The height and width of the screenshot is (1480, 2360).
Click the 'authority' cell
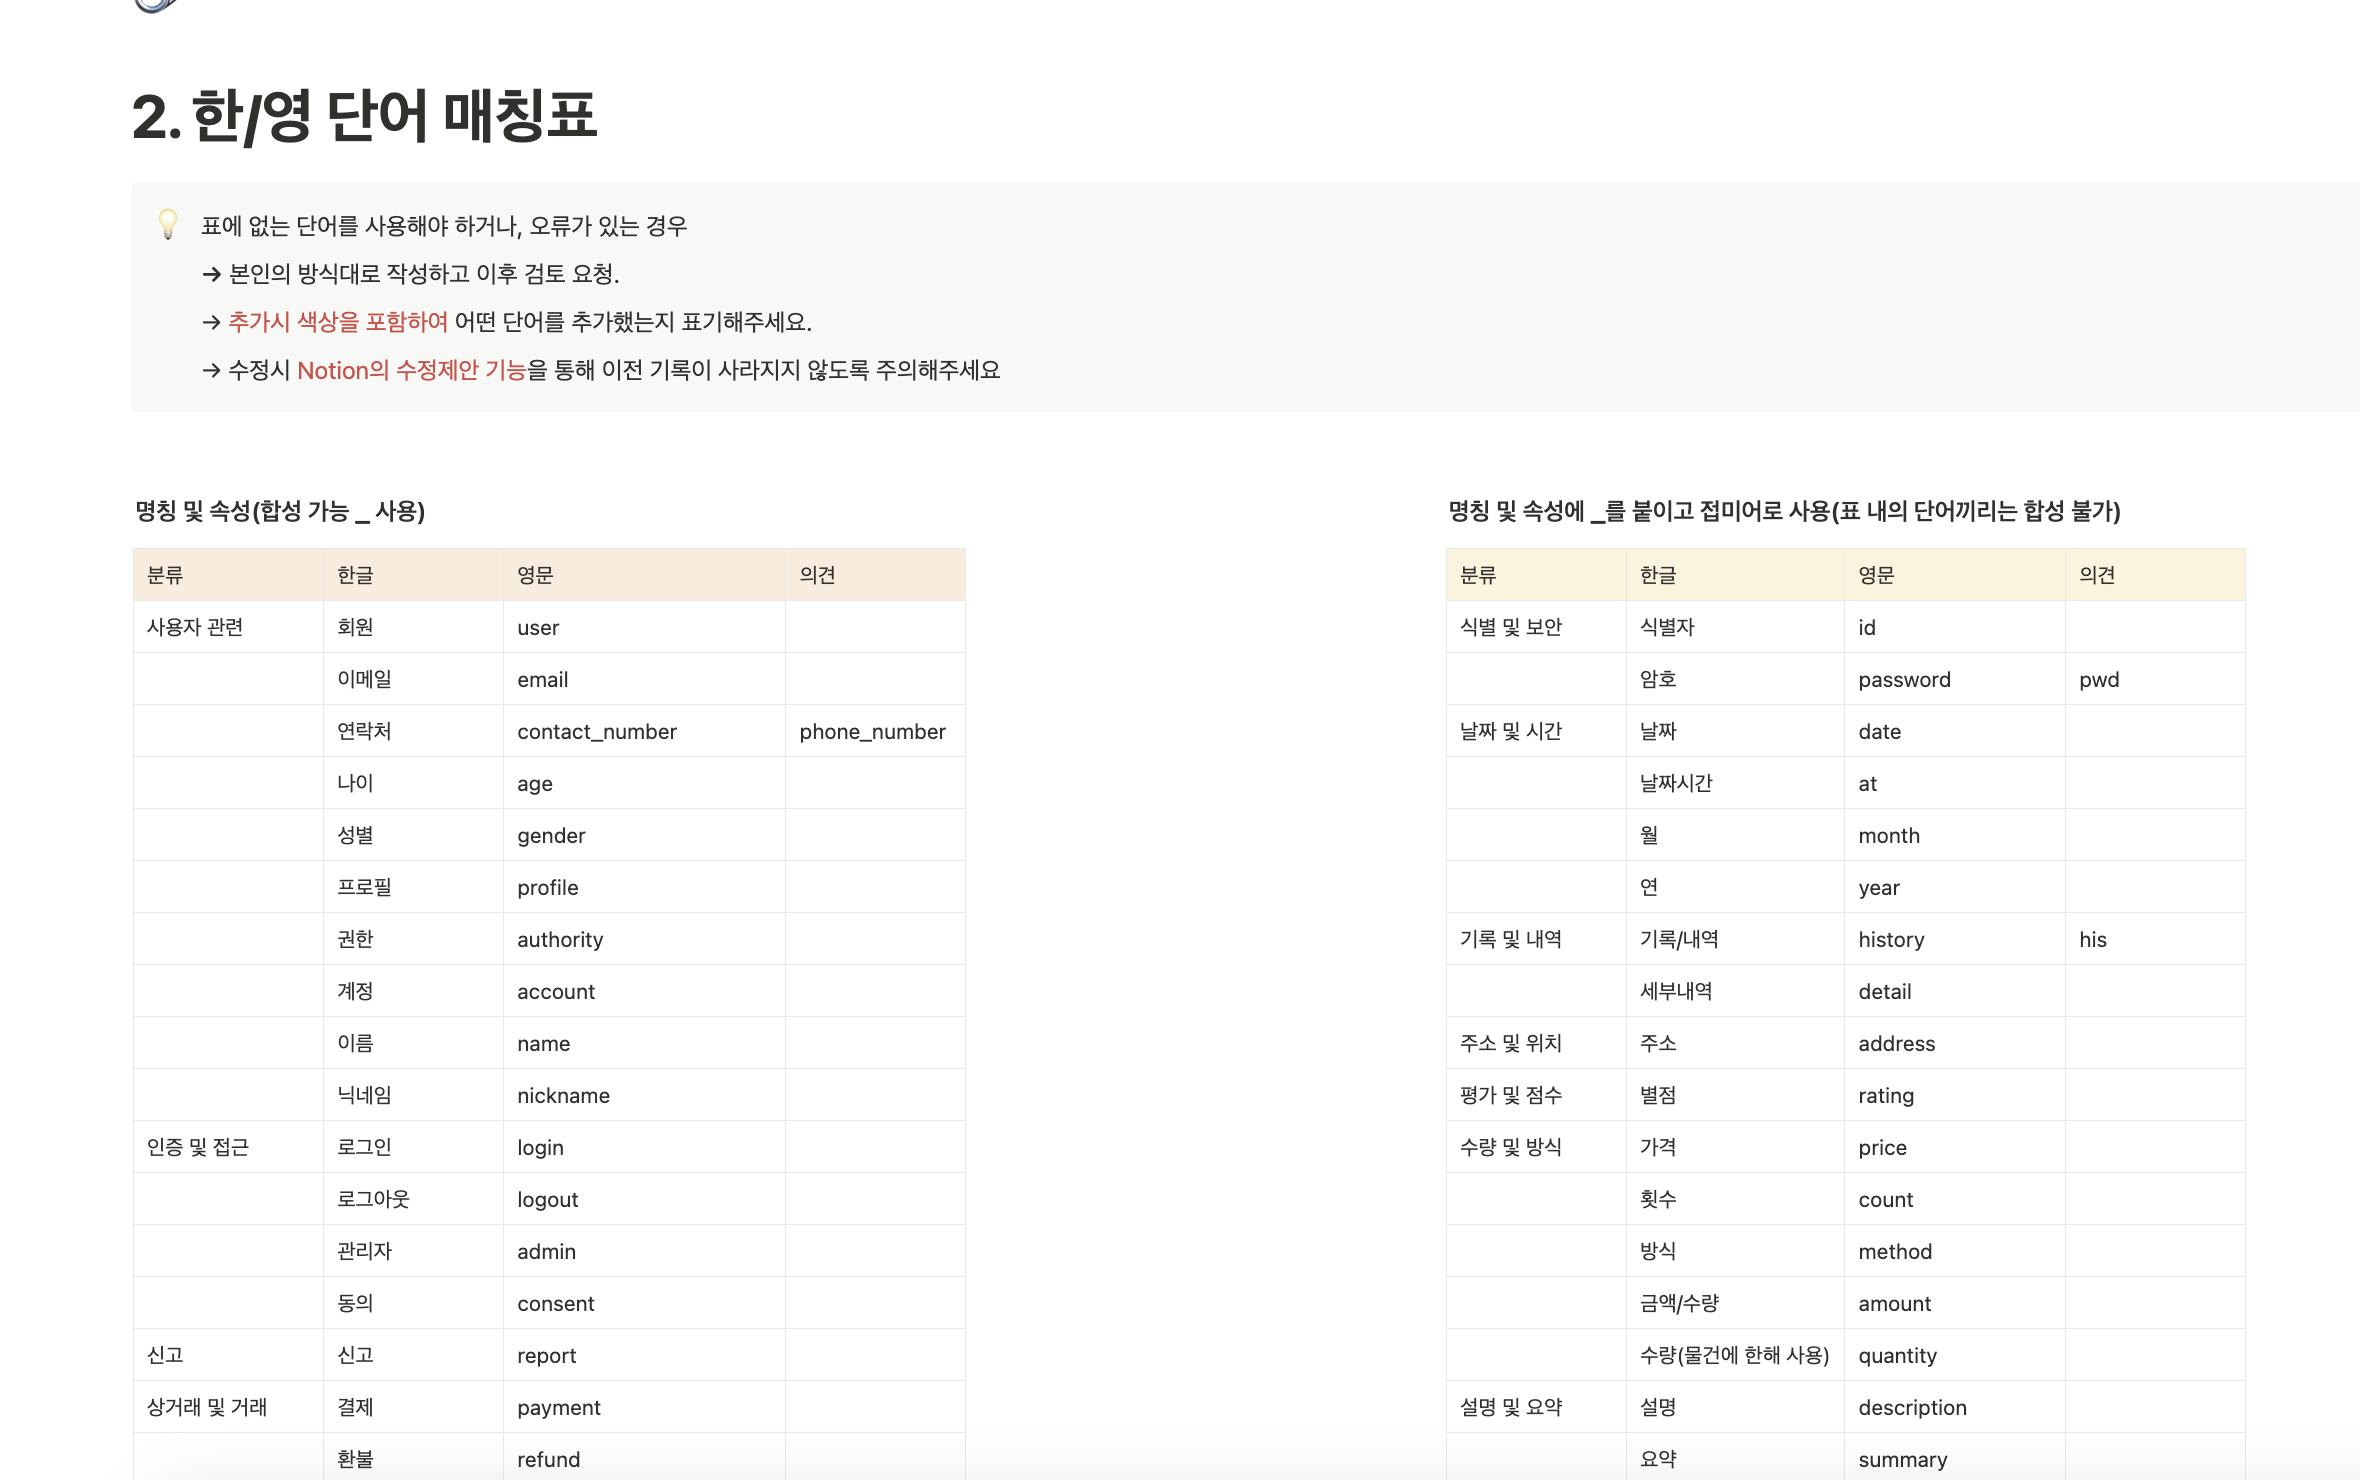tap(560, 939)
